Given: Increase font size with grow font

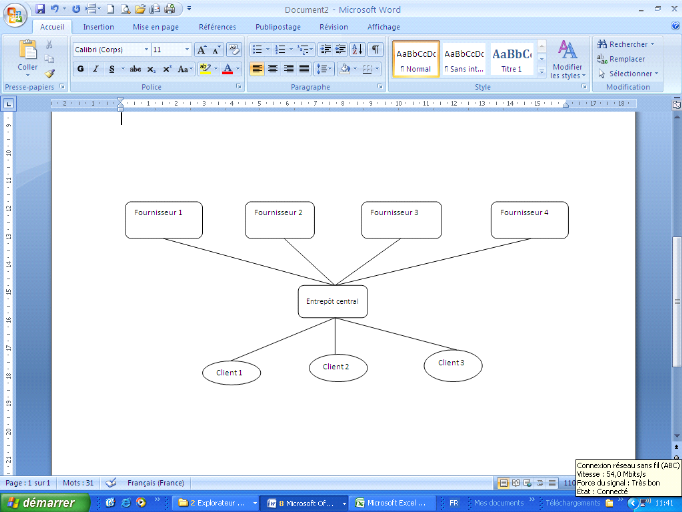Looking at the screenshot, I should (201, 50).
